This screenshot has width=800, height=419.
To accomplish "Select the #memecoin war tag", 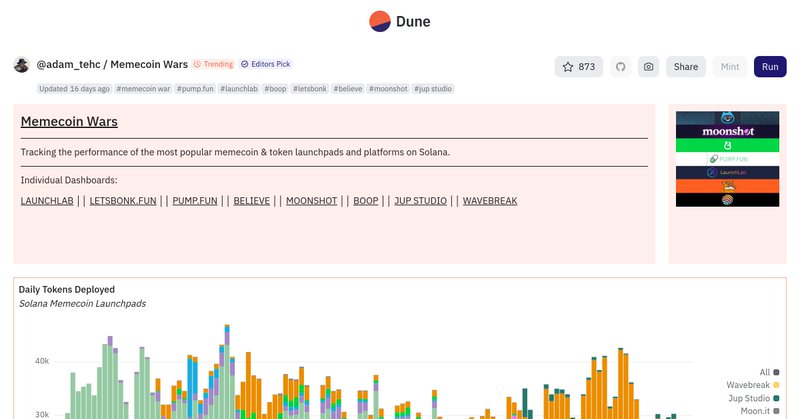I will tap(143, 89).
